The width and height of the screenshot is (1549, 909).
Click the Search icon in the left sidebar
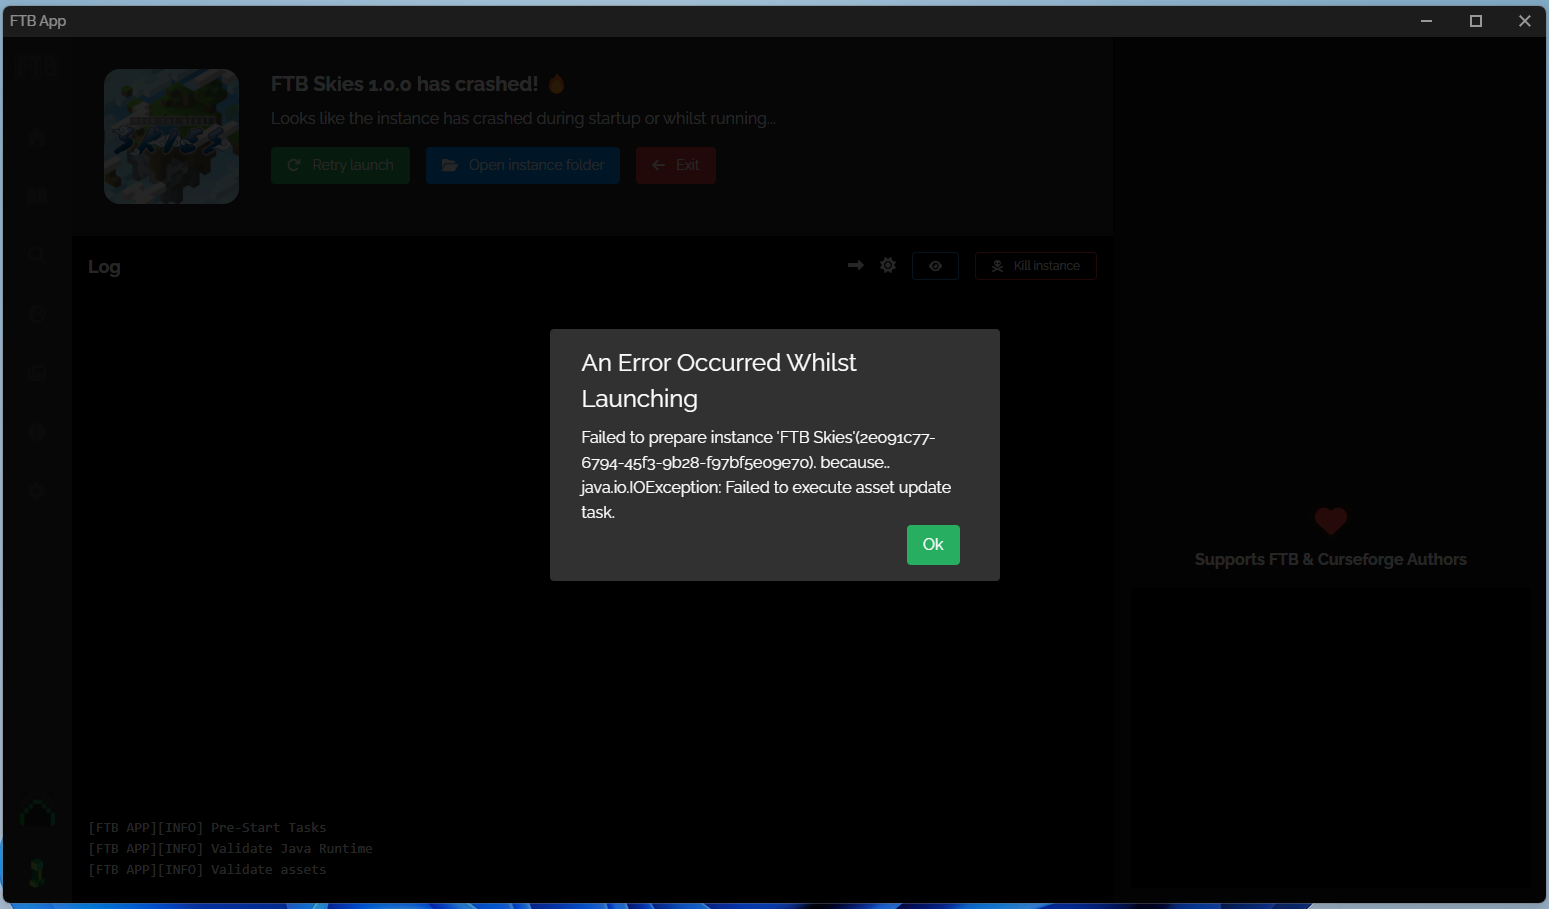point(36,255)
